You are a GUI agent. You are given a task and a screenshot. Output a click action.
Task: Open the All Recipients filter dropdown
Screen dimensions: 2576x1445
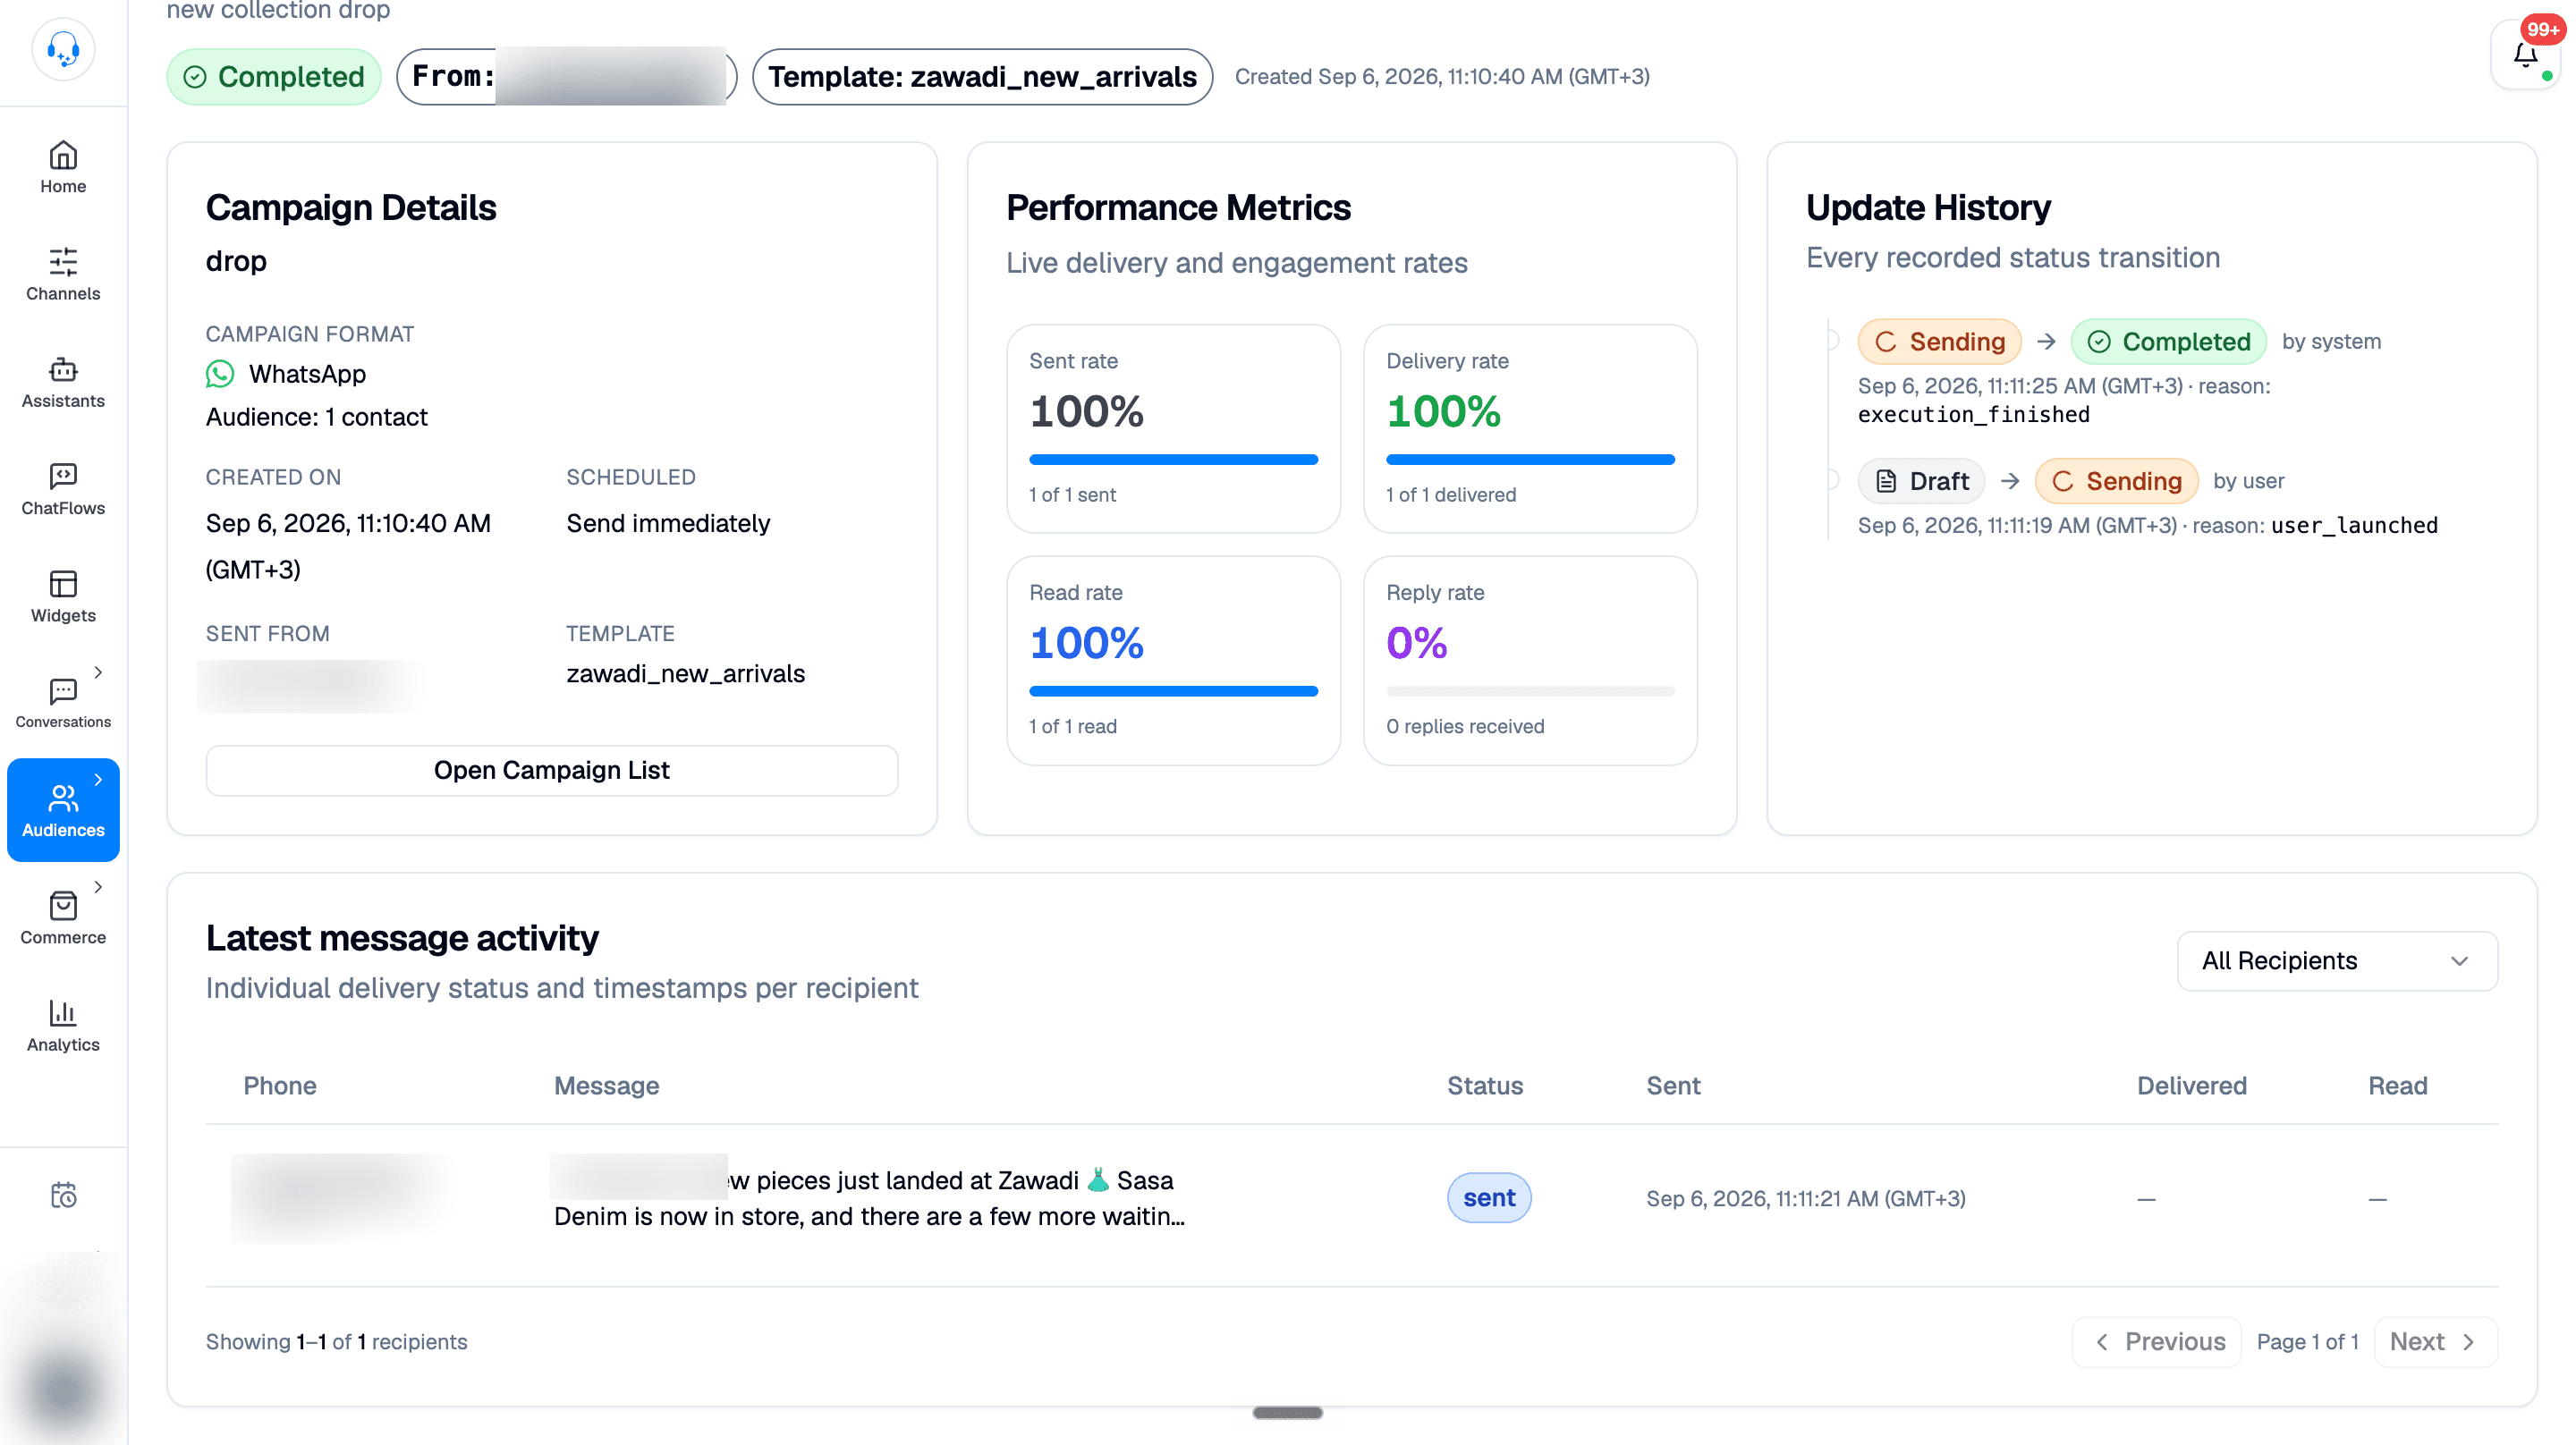tap(2337, 961)
